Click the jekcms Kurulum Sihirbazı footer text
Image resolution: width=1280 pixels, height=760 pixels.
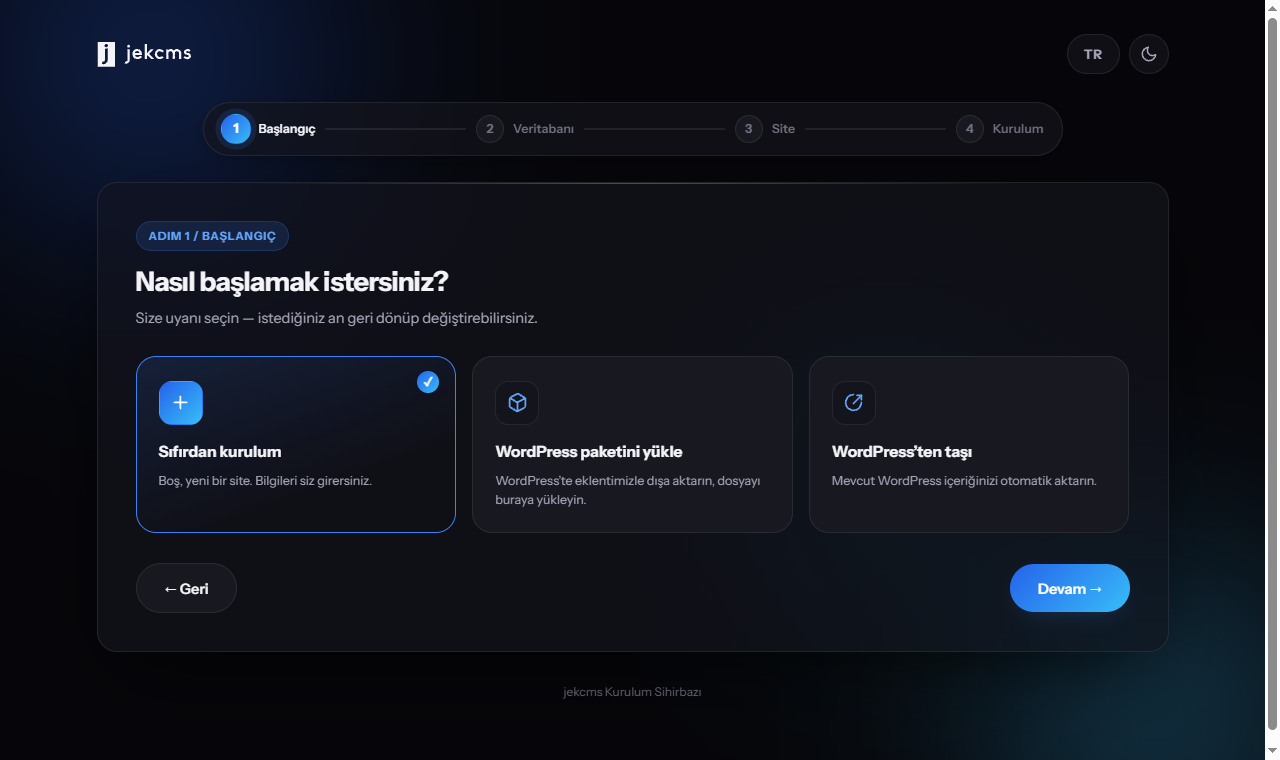point(632,692)
